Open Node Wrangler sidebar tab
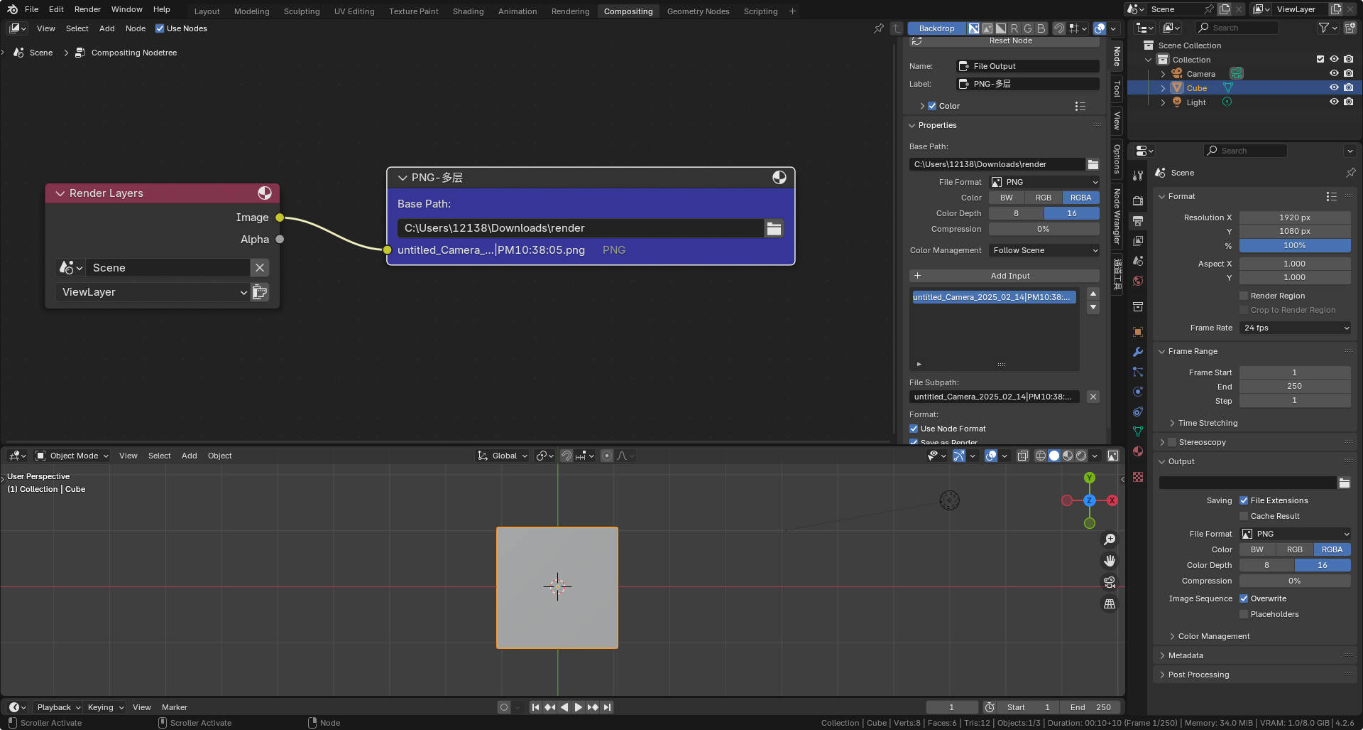The height and width of the screenshot is (730, 1363). [x=1117, y=216]
